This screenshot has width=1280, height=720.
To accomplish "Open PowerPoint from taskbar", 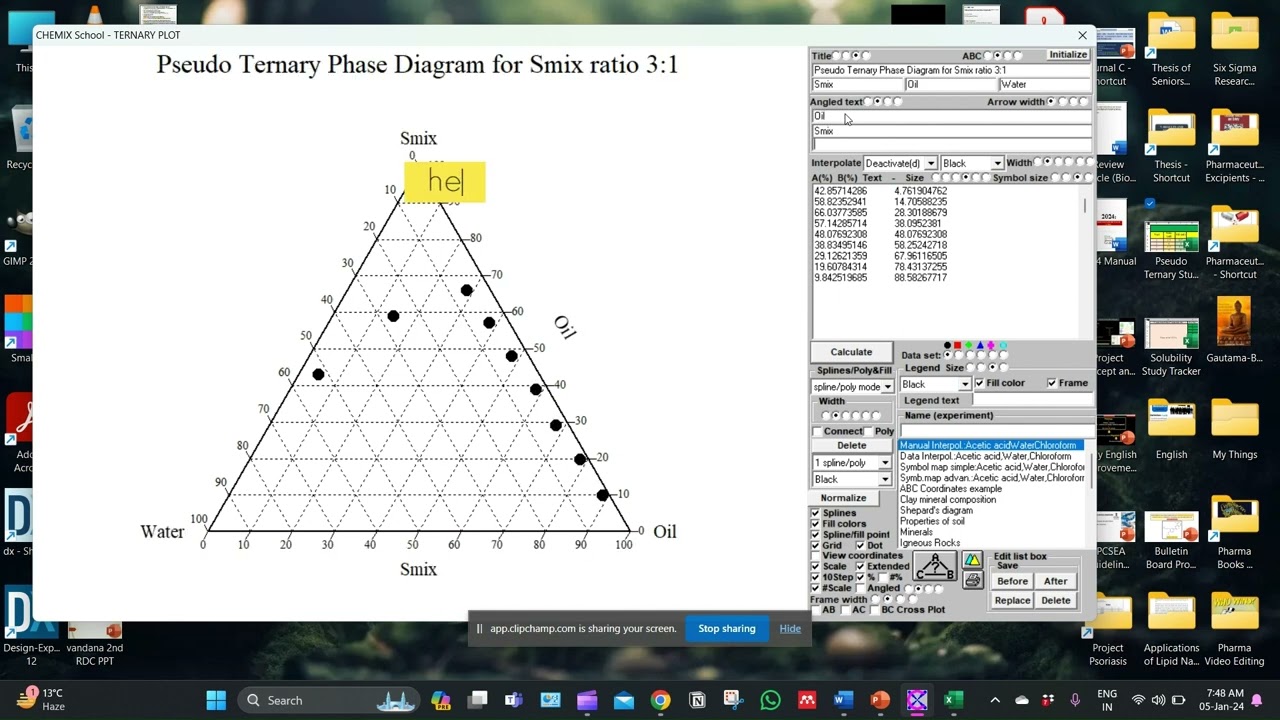I will coord(880,700).
